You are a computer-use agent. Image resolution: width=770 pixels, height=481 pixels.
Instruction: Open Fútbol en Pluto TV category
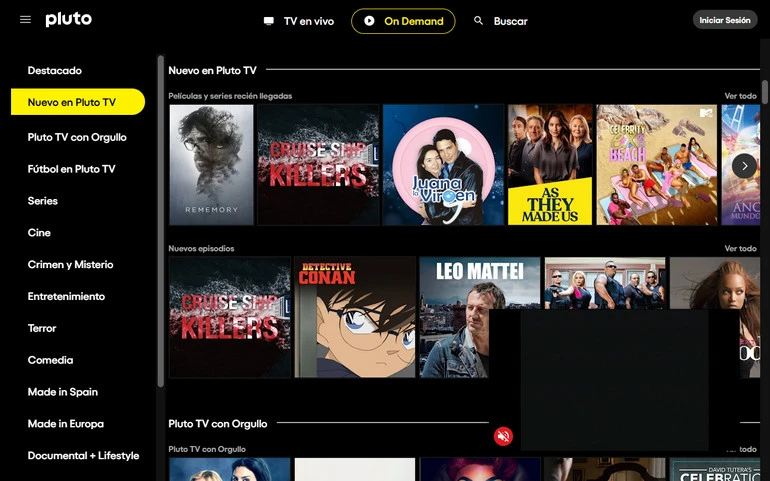(72, 169)
